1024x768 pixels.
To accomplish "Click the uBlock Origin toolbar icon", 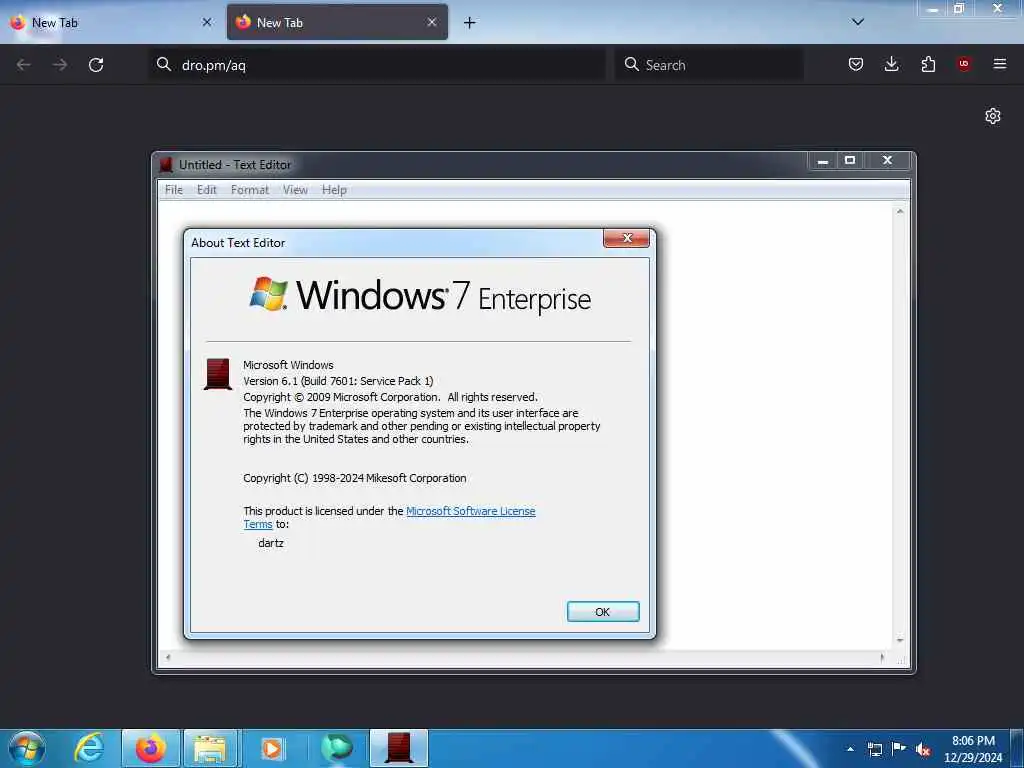I will pos(964,64).
